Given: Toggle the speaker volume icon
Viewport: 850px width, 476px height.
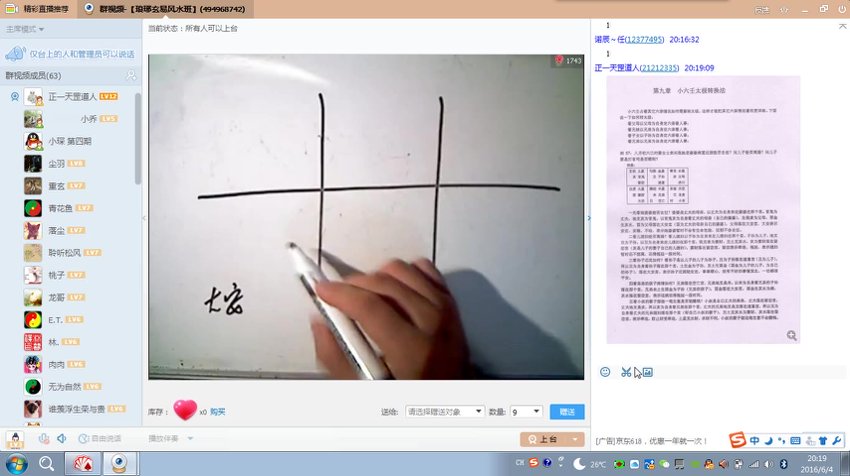Looking at the screenshot, I should pos(62,438).
